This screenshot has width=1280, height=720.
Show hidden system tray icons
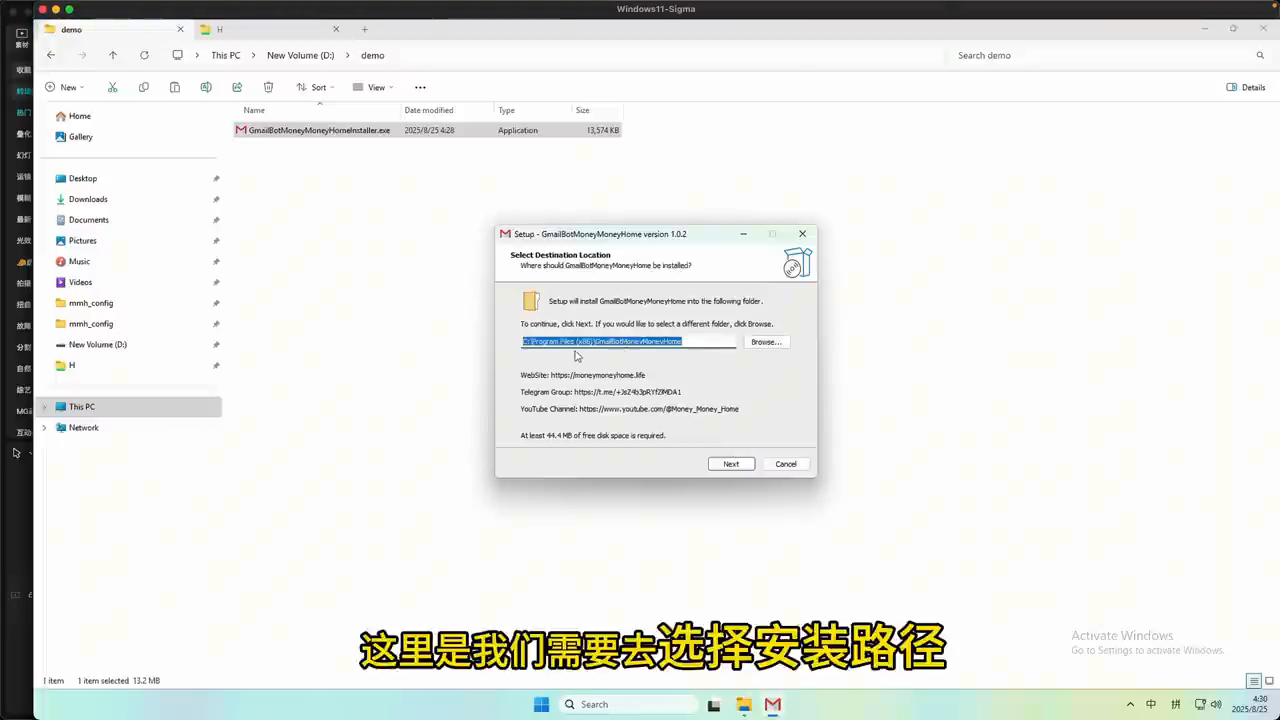pos(1130,704)
